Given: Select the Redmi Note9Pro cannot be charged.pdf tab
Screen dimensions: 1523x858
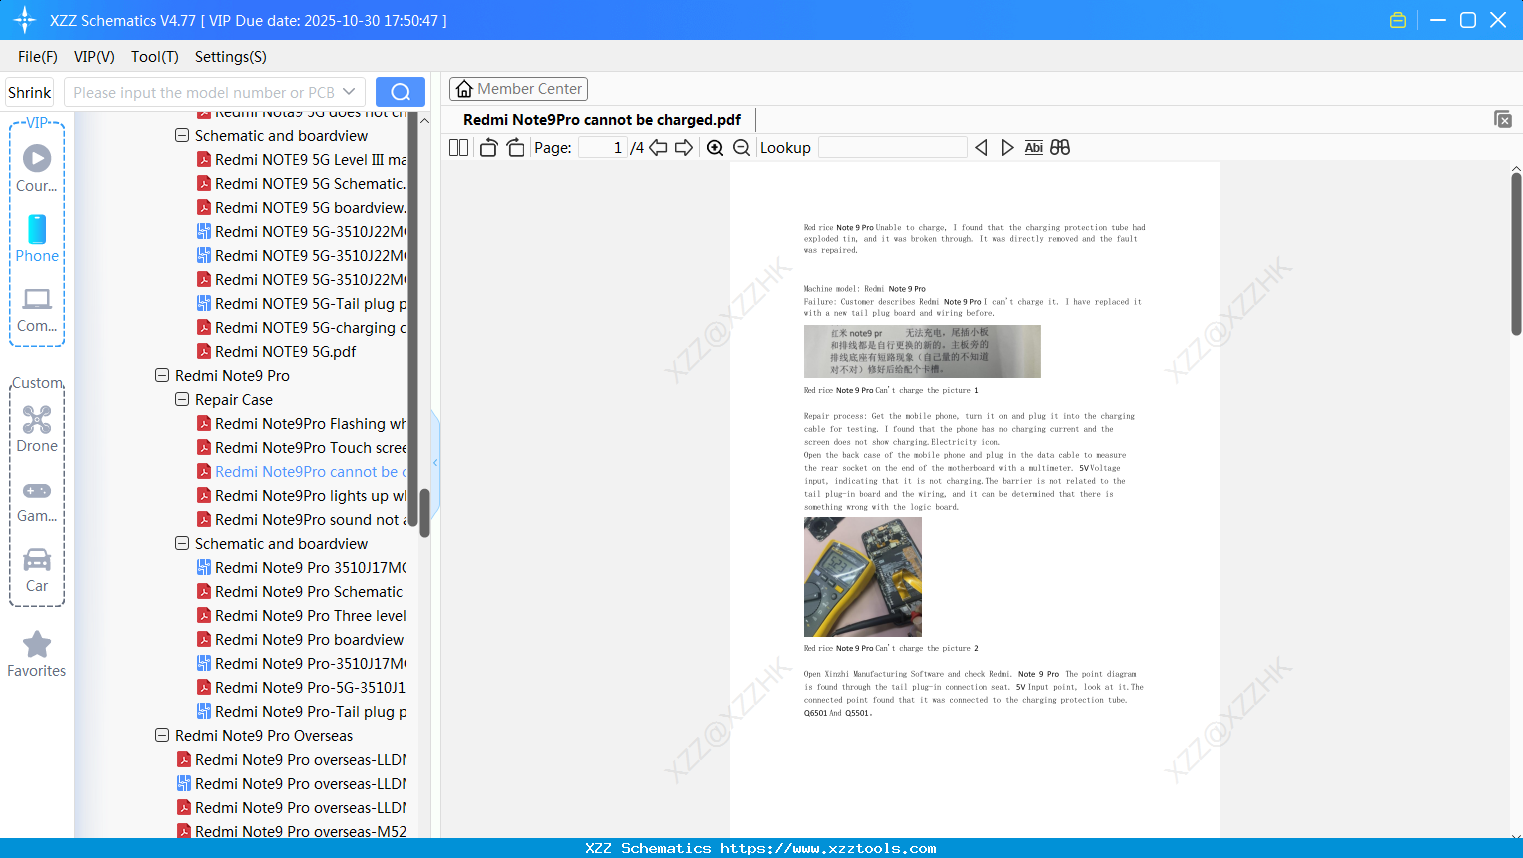Looking at the screenshot, I should click(602, 120).
